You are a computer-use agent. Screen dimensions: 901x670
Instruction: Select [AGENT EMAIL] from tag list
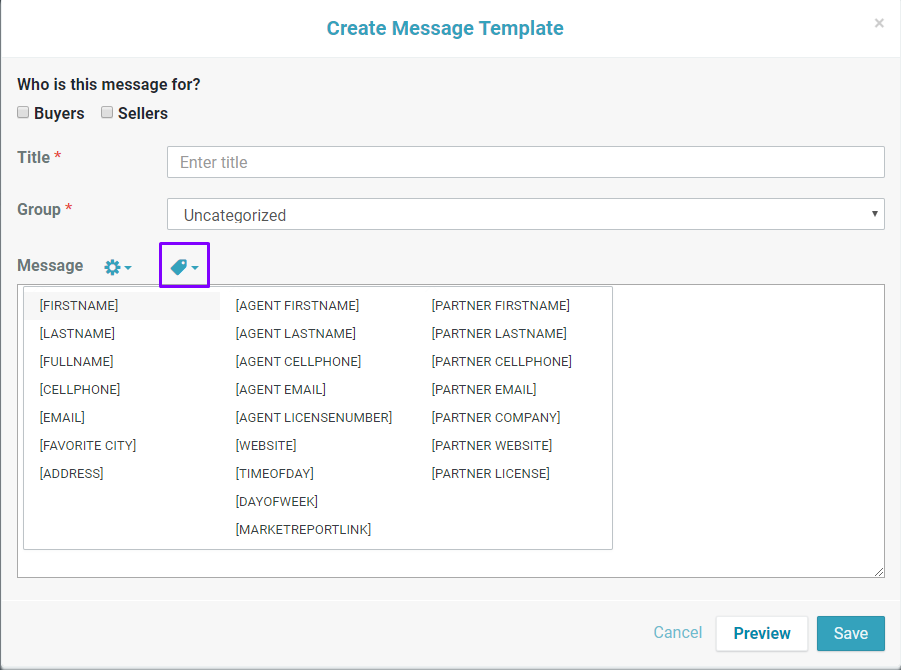click(x=280, y=389)
